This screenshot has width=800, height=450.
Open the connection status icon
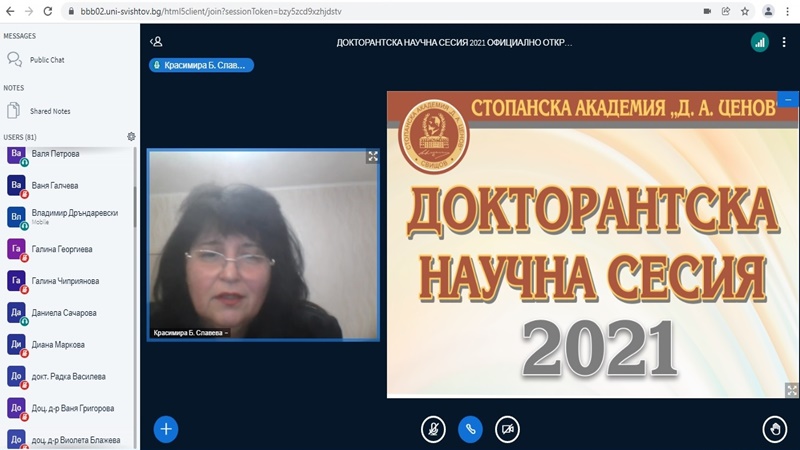click(760, 42)
